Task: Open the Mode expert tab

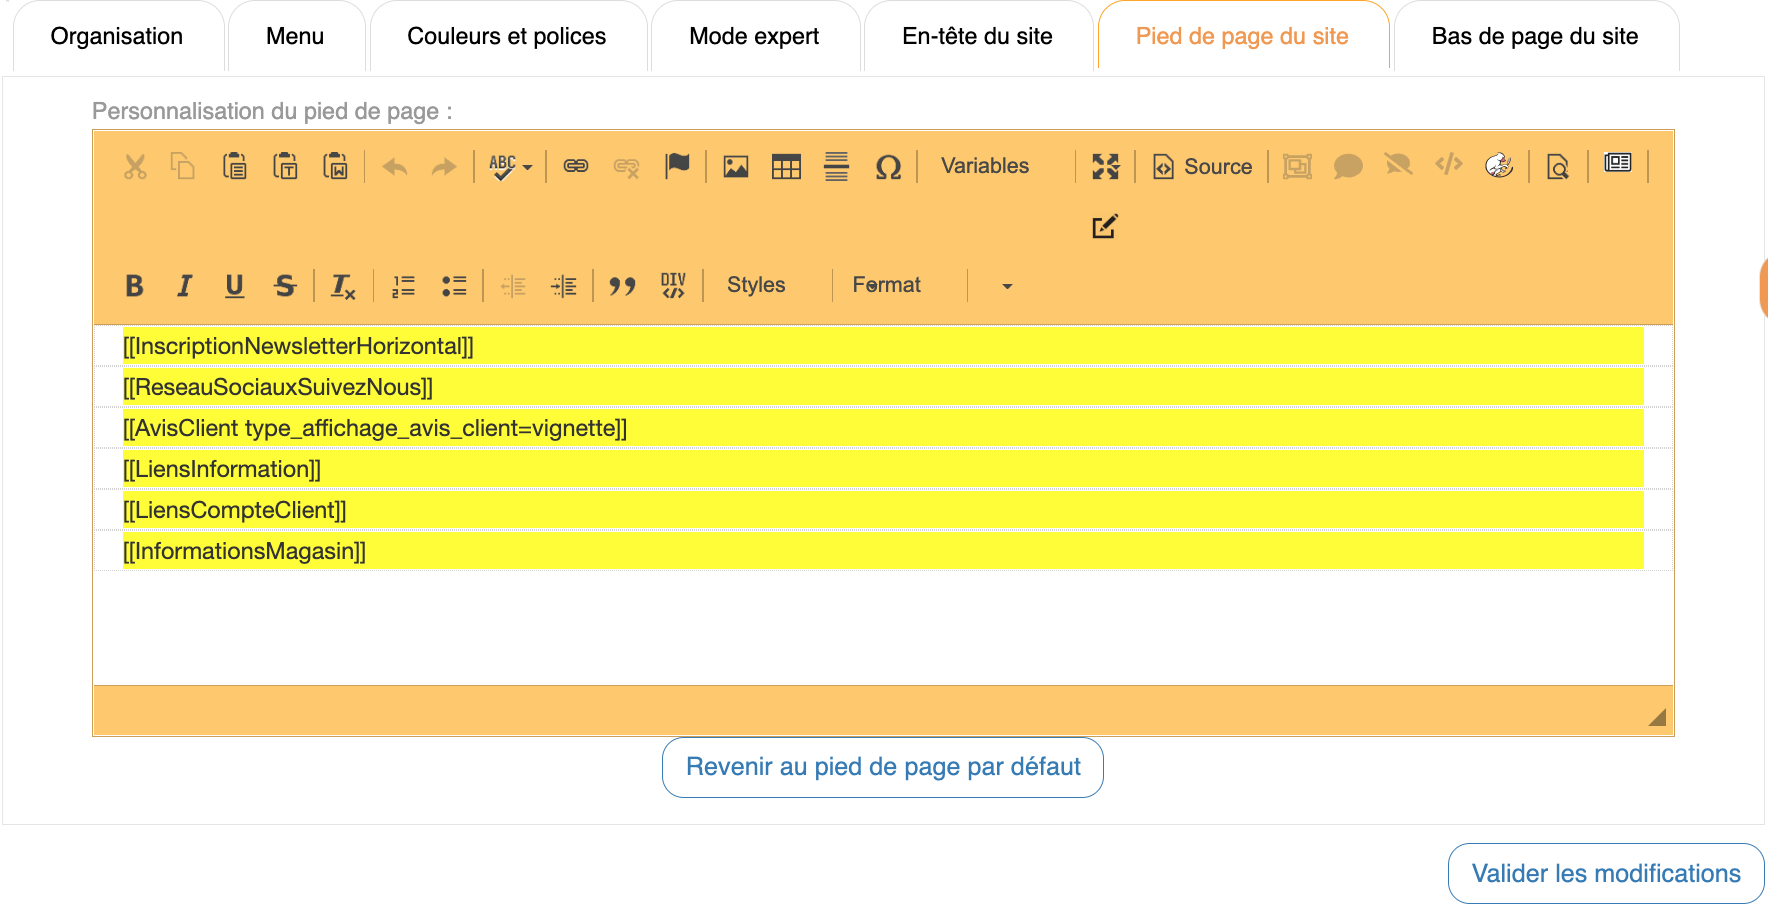Action: (x=754, y=37)
